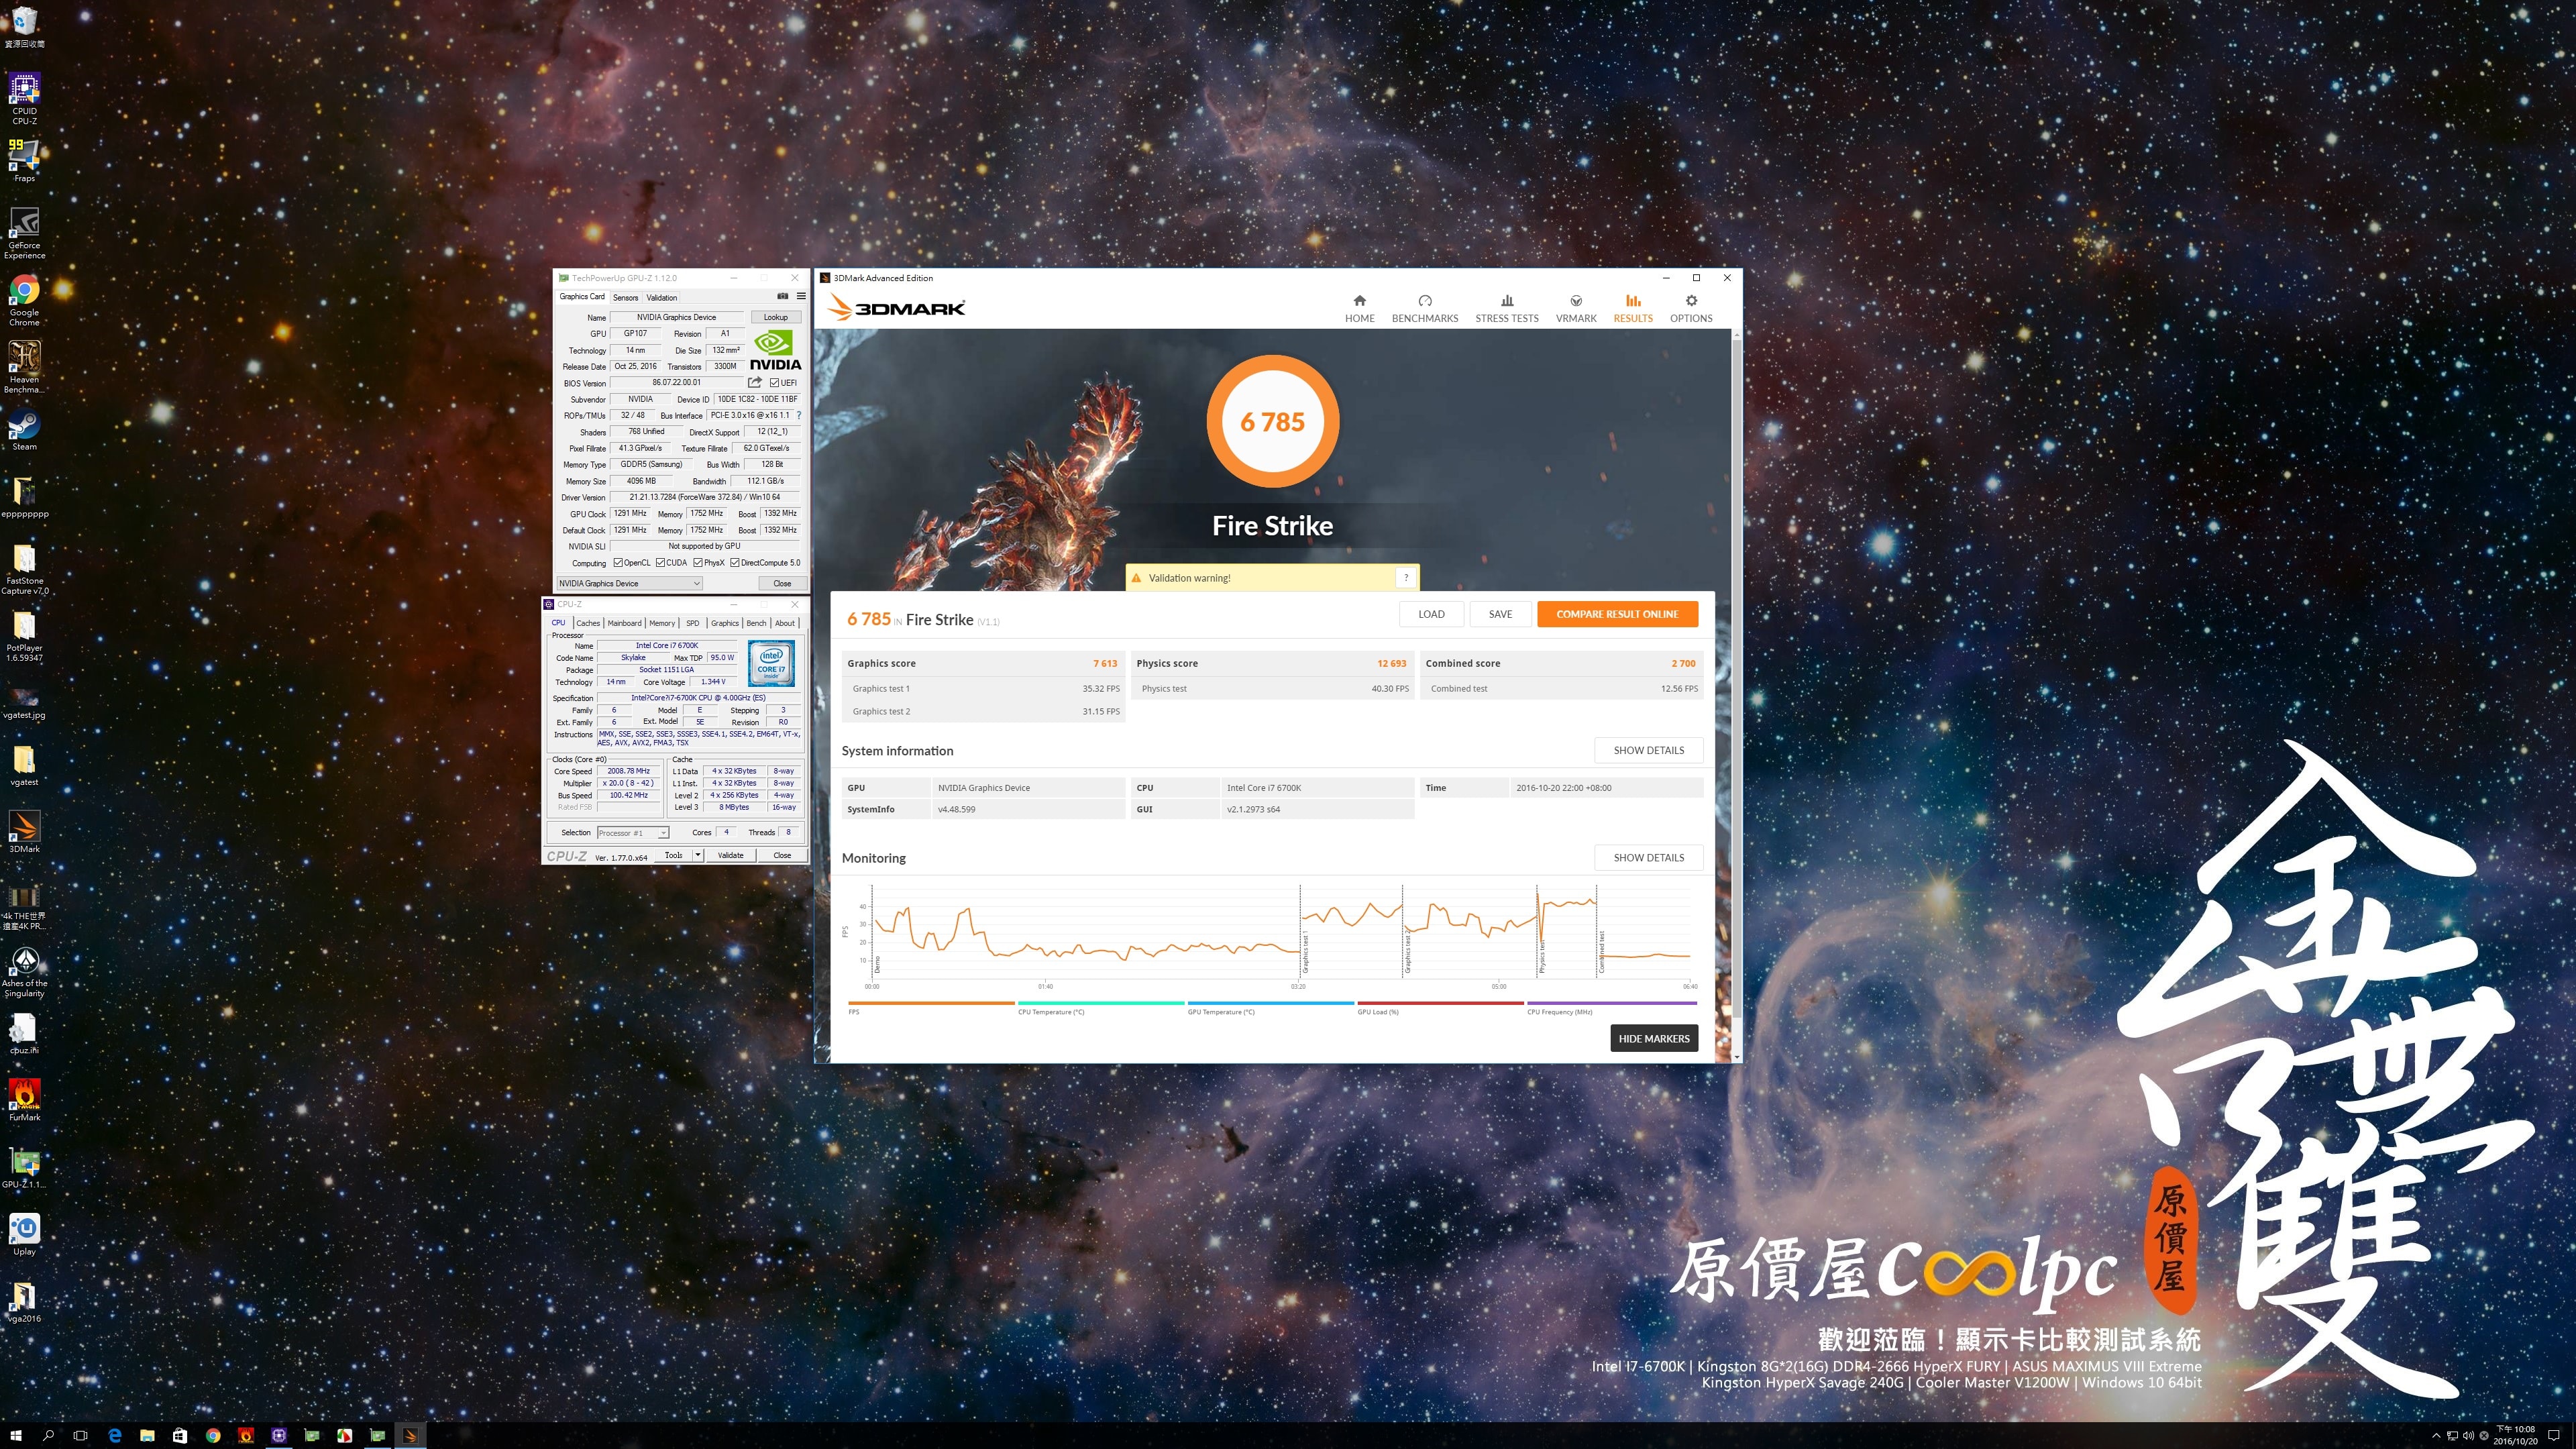Open the BENCHMARKS section in 3DMark
The height and width of the screenshot is (1449, 2576).
pyautogui.click(x=1425, y=308)
